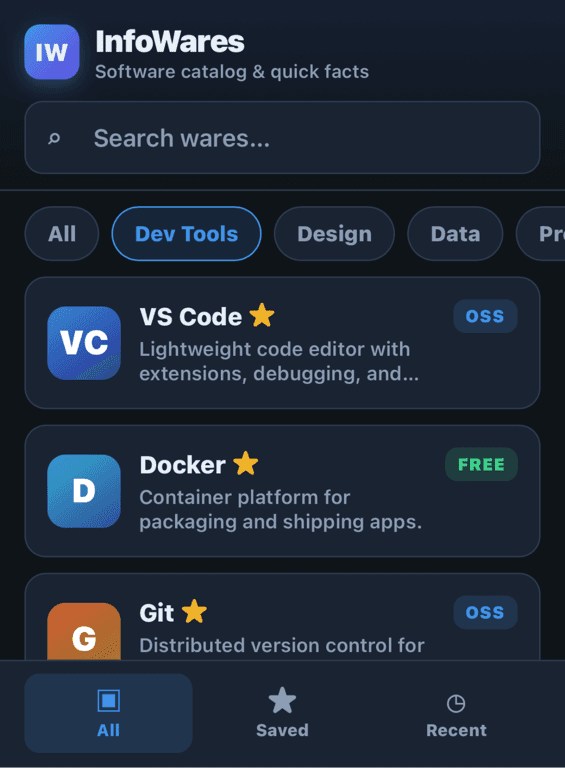Toggle the Docker favorite star
The height and width of the screenshot is (768, 565).
pyautogui.click(x=246, y=463)
